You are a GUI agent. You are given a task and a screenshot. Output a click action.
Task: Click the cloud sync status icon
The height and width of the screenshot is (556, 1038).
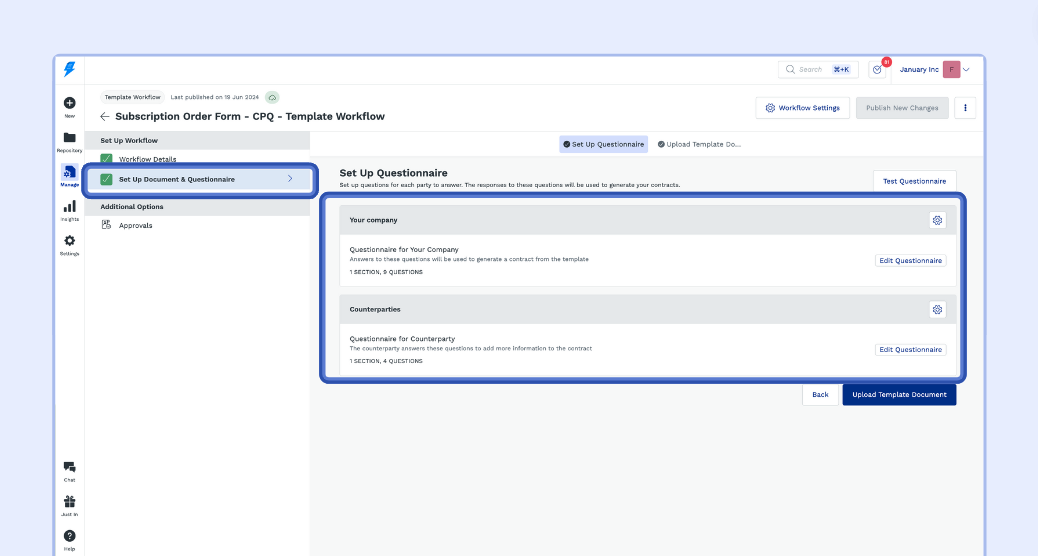click(272, 97)
